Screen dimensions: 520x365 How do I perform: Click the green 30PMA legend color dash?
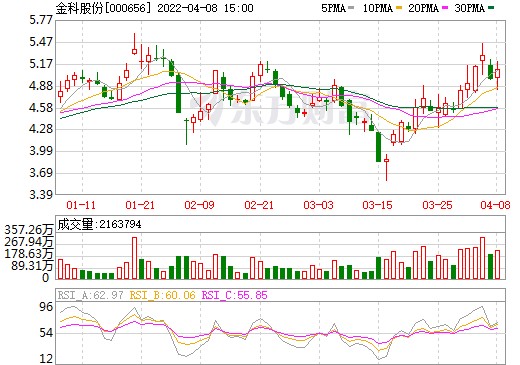pos(491,8)
